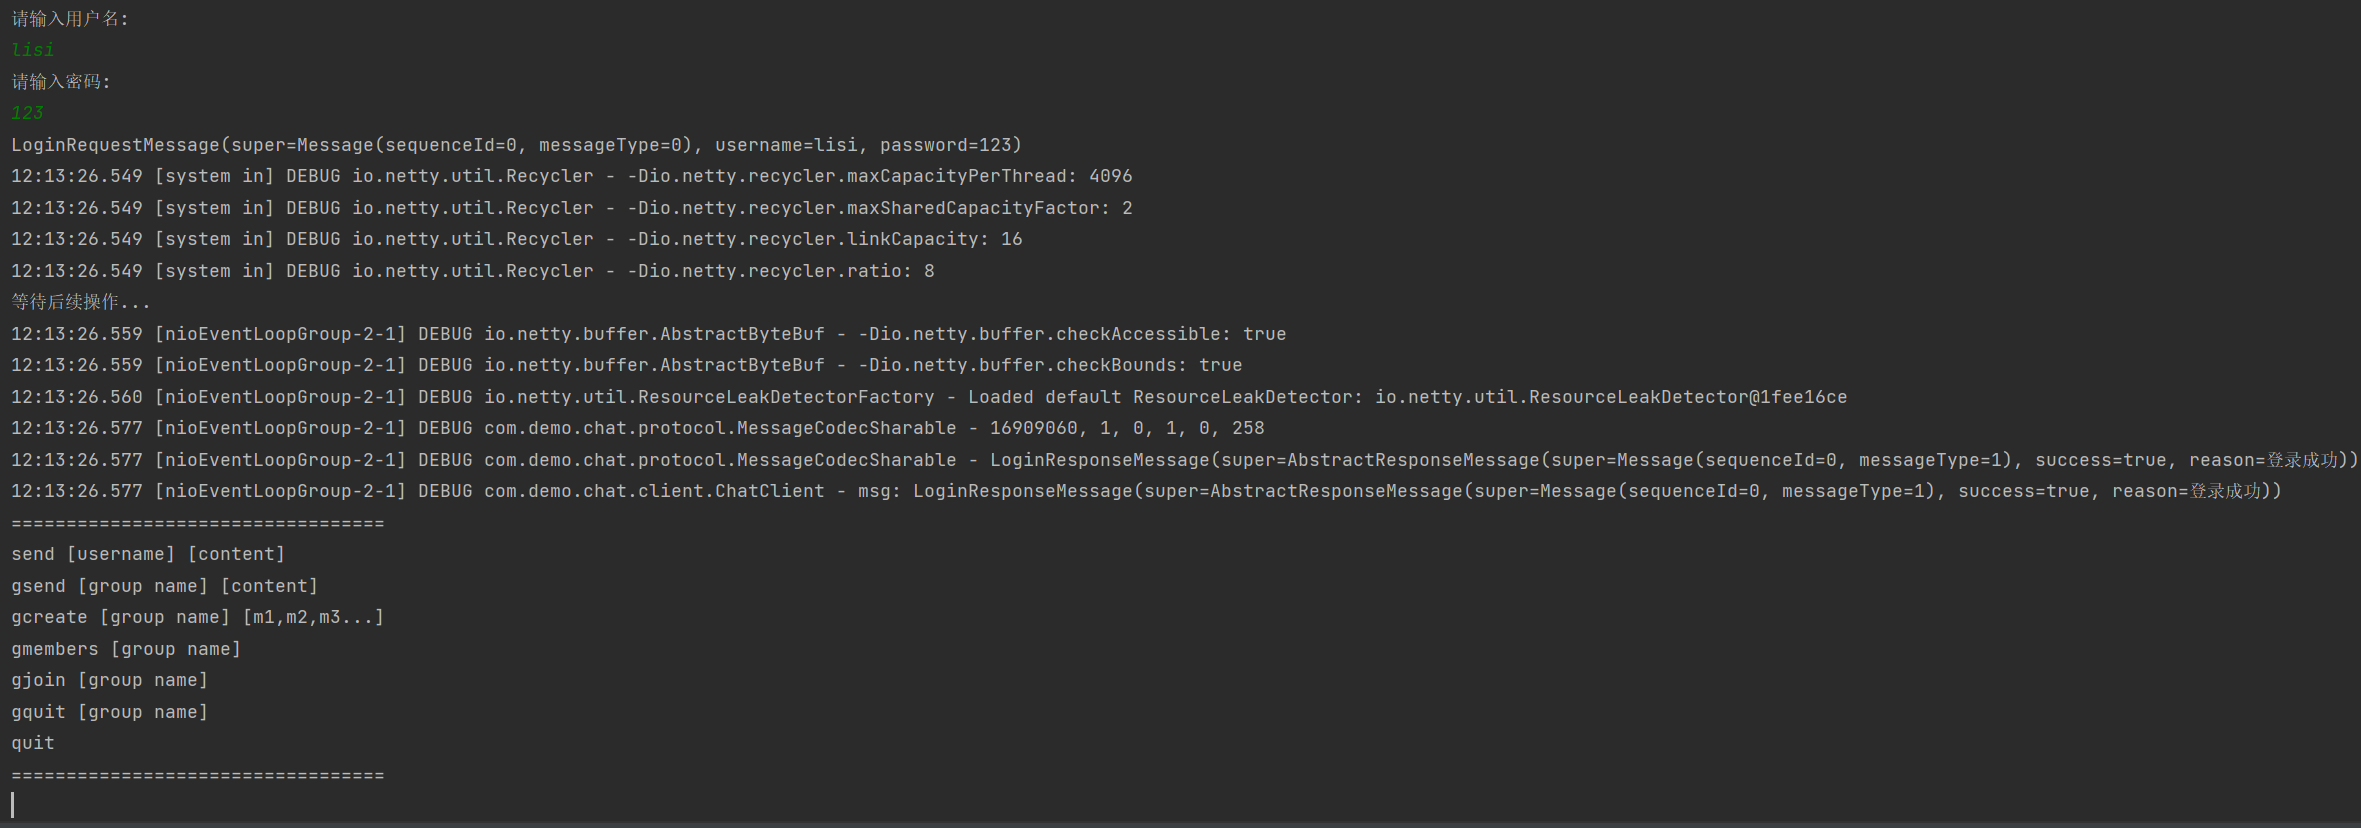Click the LoginRequestMessage output line
Viewport: 2361px width, 828px height.
[x=516, y=145]
